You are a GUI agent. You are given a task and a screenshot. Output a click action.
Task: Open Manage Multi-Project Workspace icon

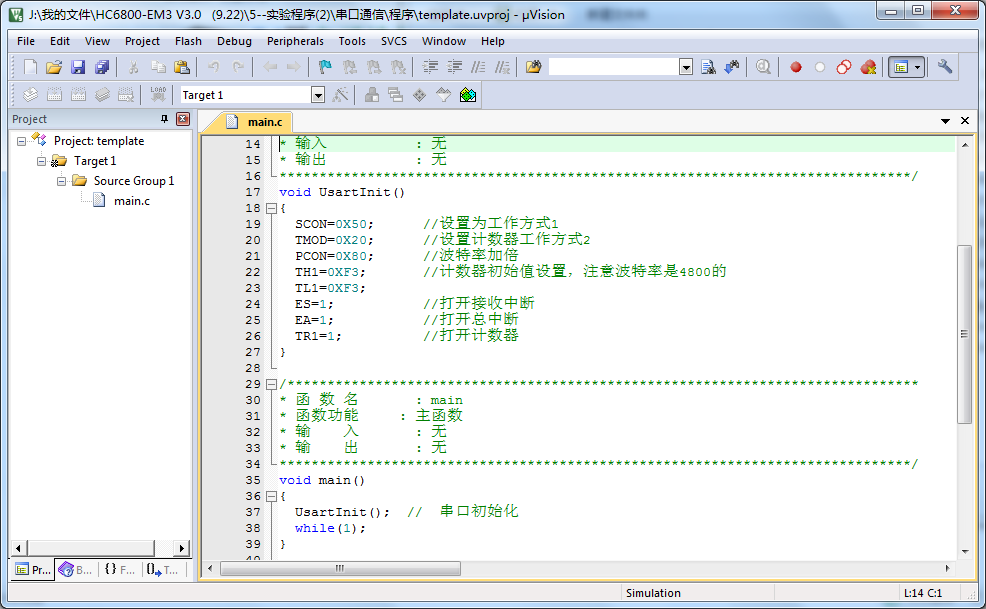[396, 95]
